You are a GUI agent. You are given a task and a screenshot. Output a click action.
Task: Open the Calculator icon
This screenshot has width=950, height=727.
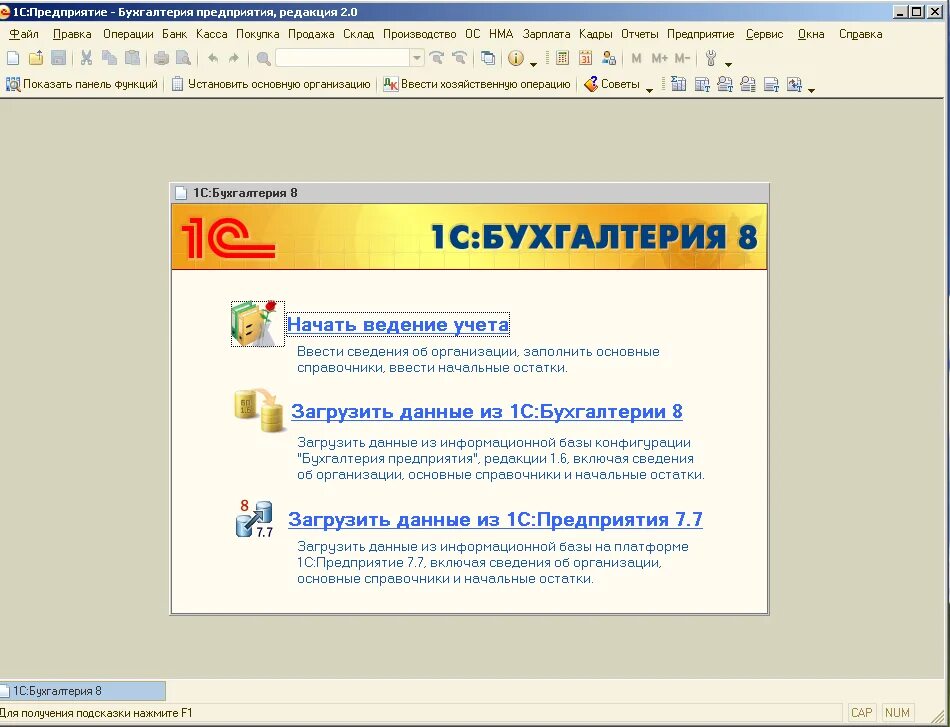(x=562, y=58)
